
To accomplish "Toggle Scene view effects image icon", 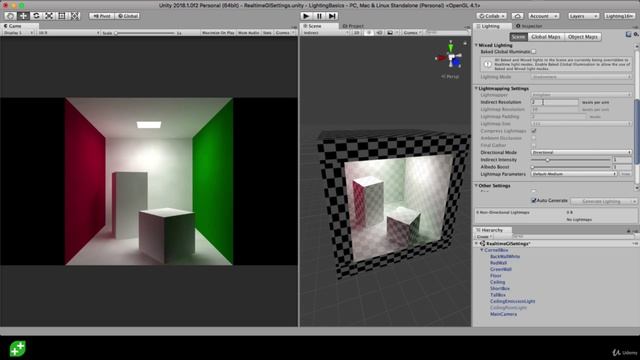I will (391, 33).
